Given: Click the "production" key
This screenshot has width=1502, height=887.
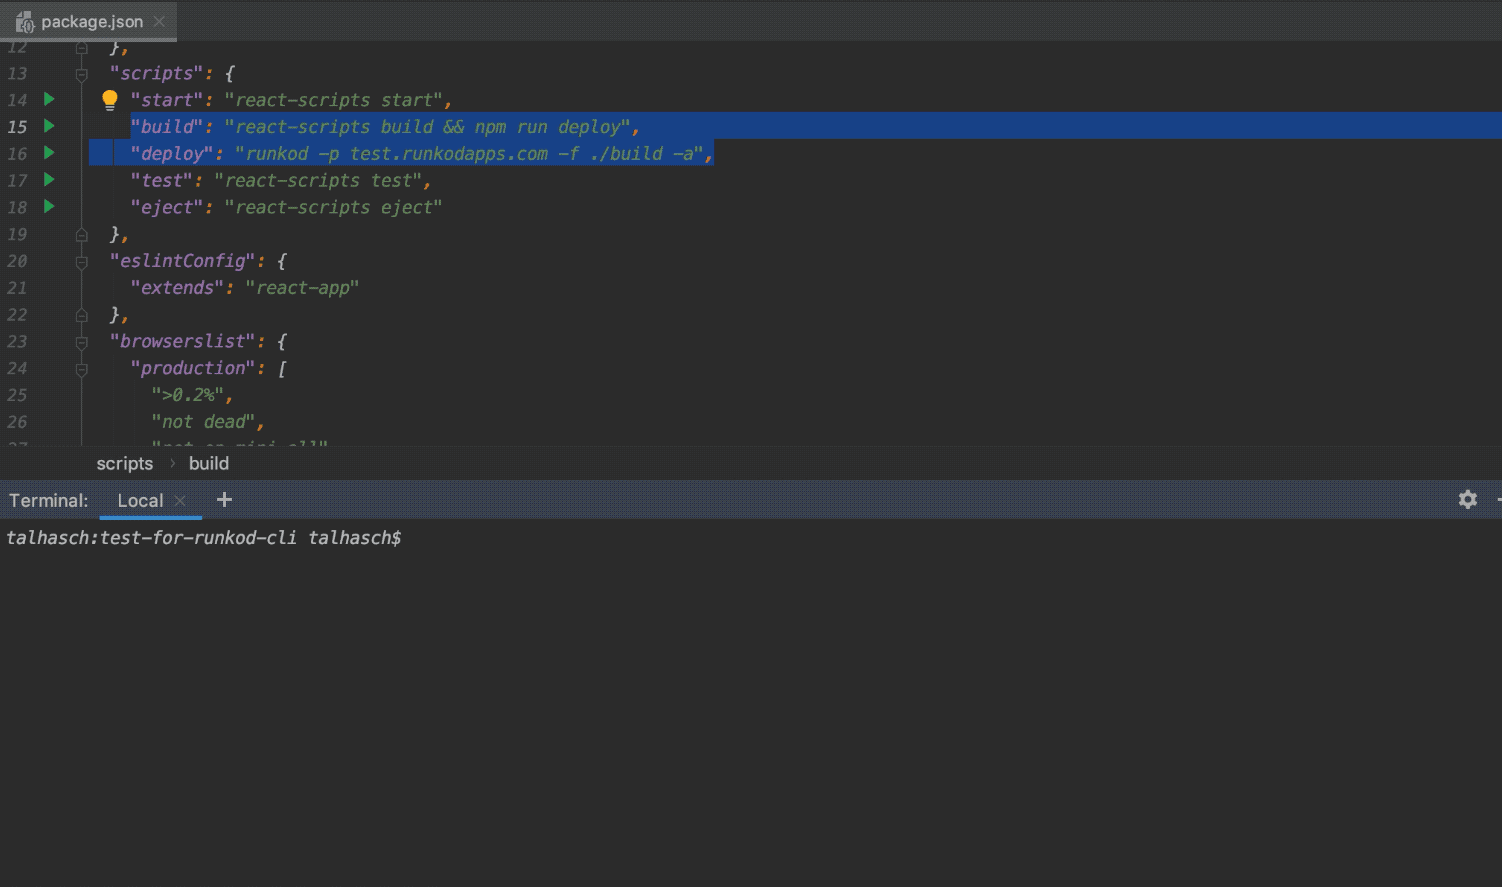Looking at the screenshot, I should coord(192,369).
